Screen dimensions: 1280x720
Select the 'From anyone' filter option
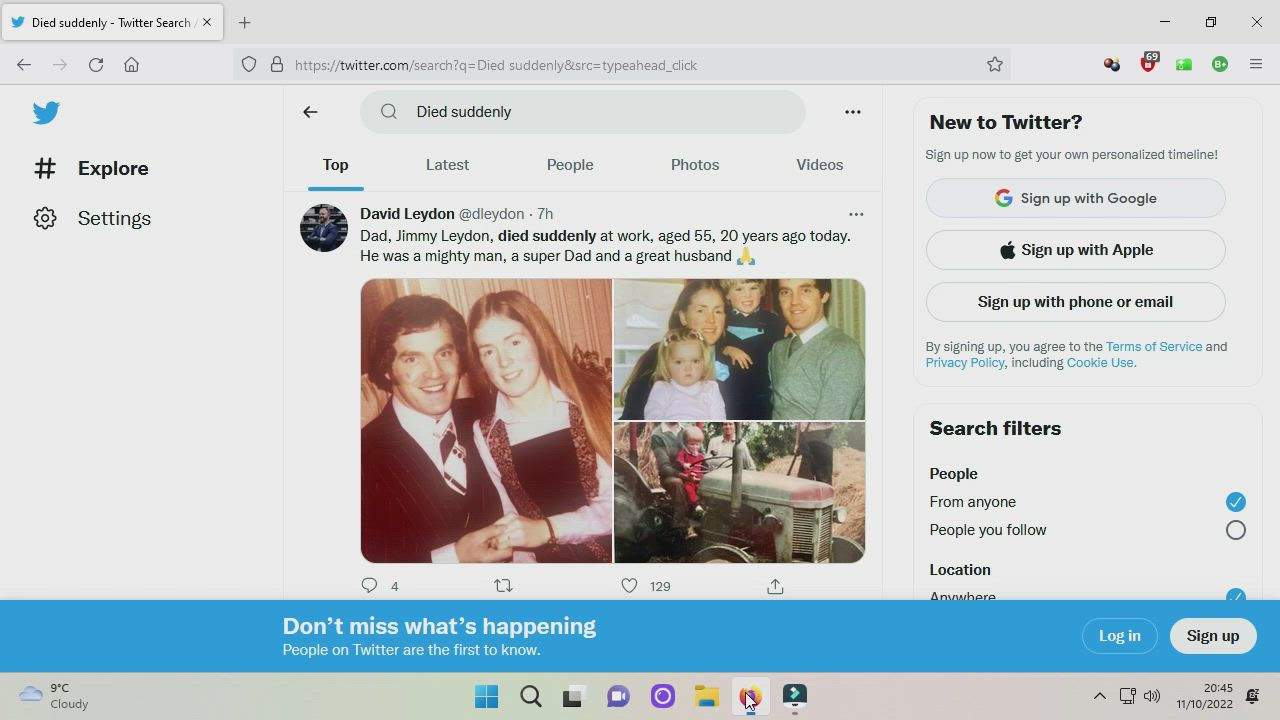click(1235, 502)
